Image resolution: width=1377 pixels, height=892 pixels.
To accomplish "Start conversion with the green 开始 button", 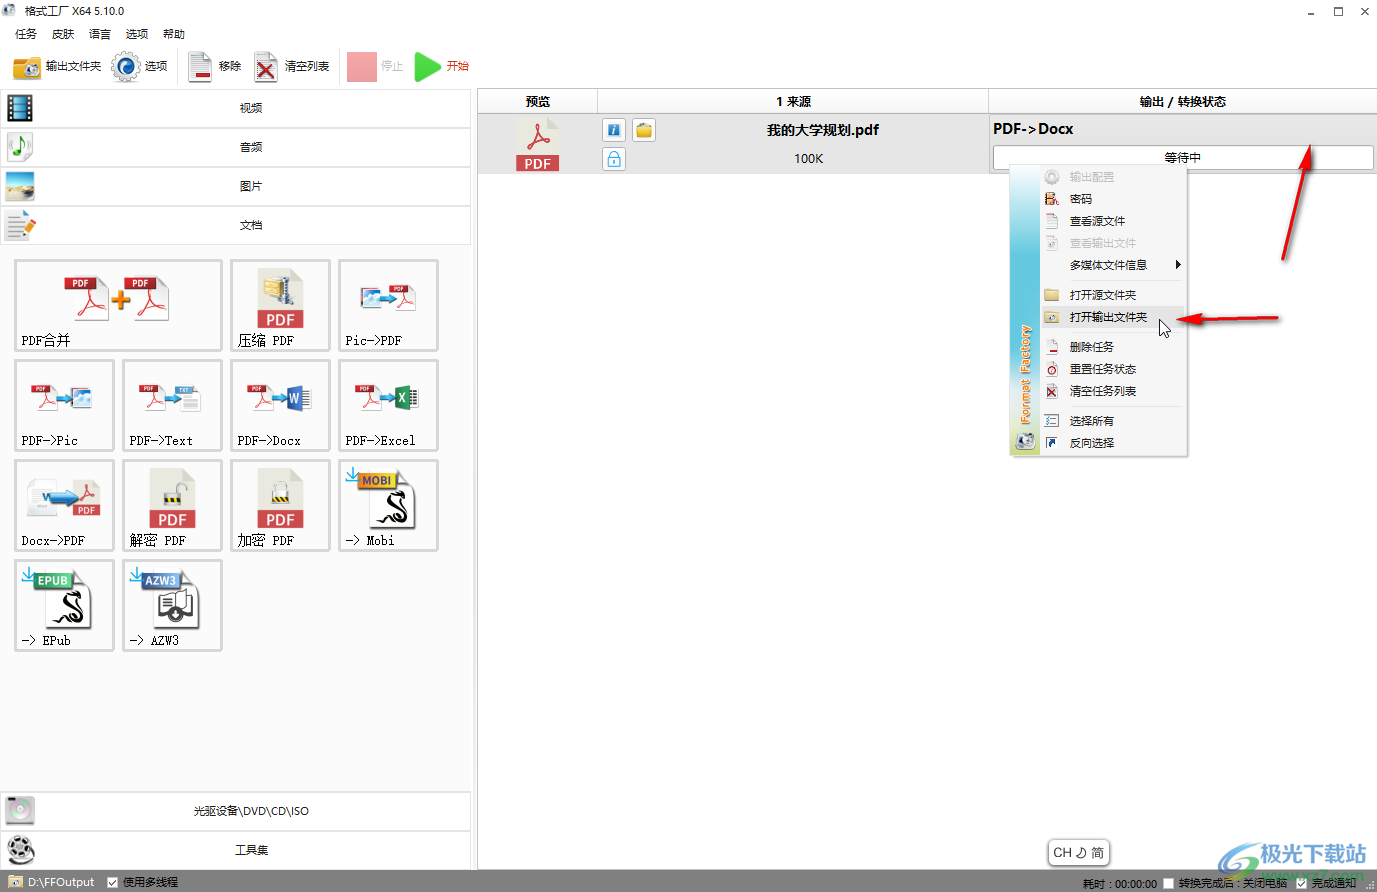I will tap(441, 67).
